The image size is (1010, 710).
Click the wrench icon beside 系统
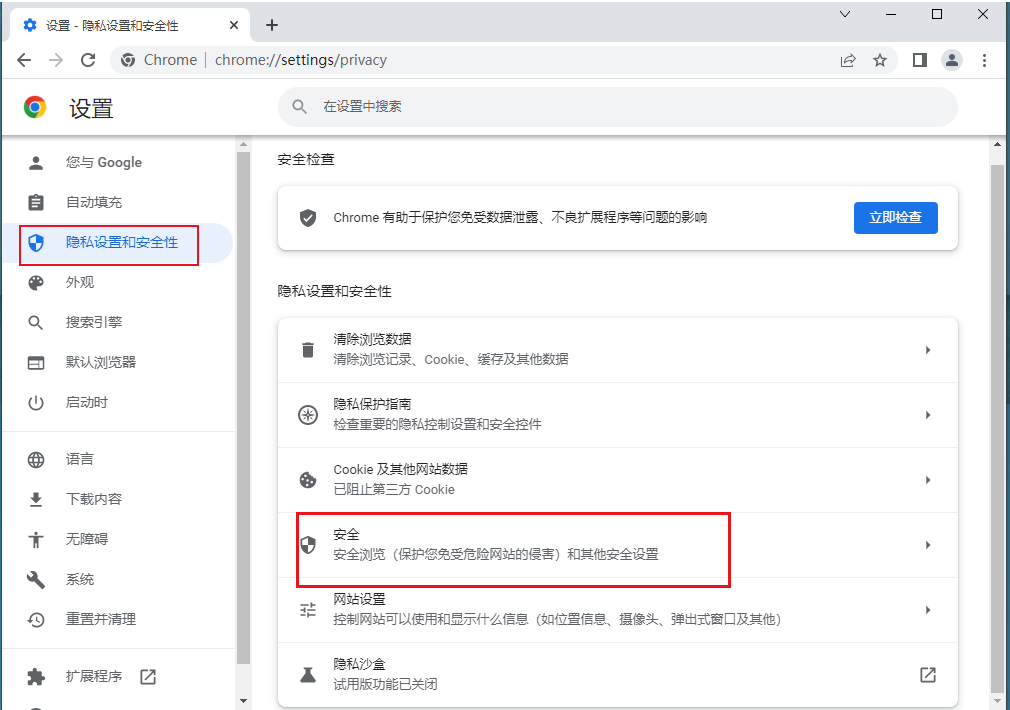coord(36,580)
